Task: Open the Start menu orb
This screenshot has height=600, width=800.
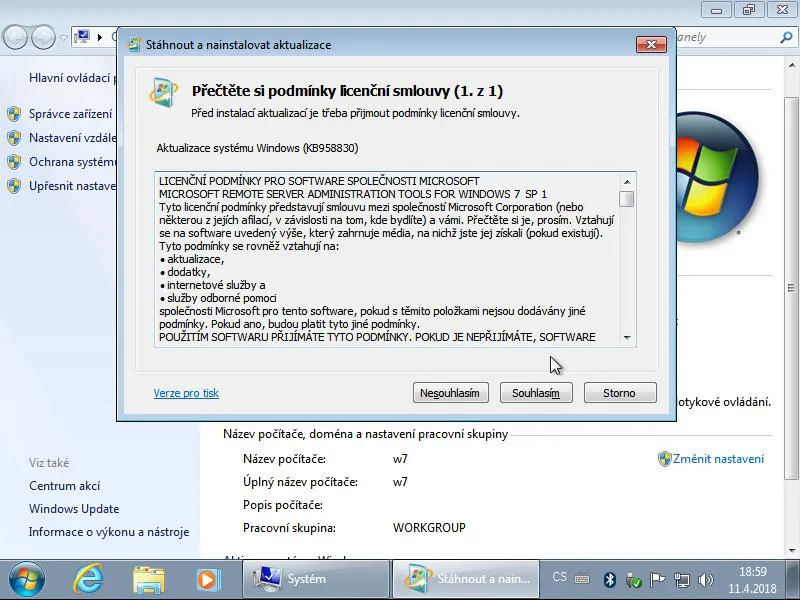Action: (x=27, y=579)
